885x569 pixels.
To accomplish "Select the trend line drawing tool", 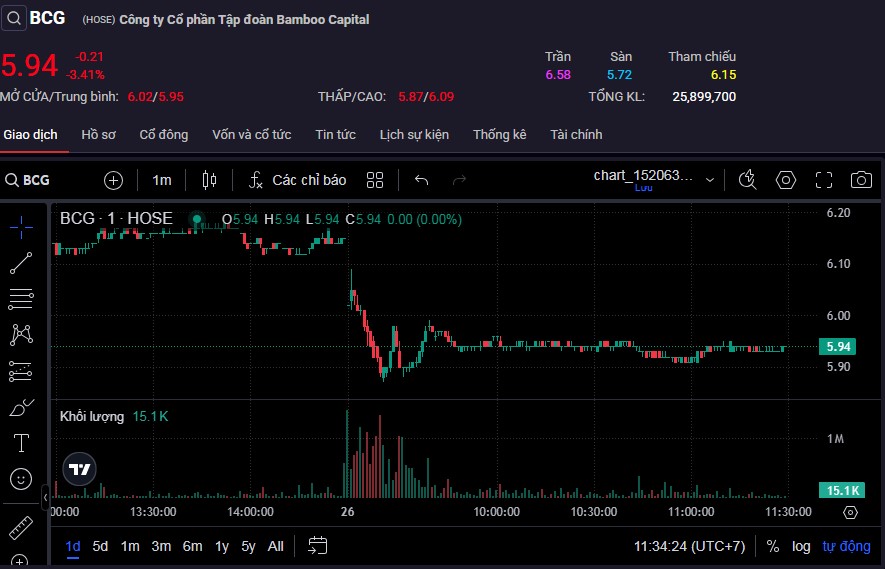I will pyautogui.click(x=21, y=263).
